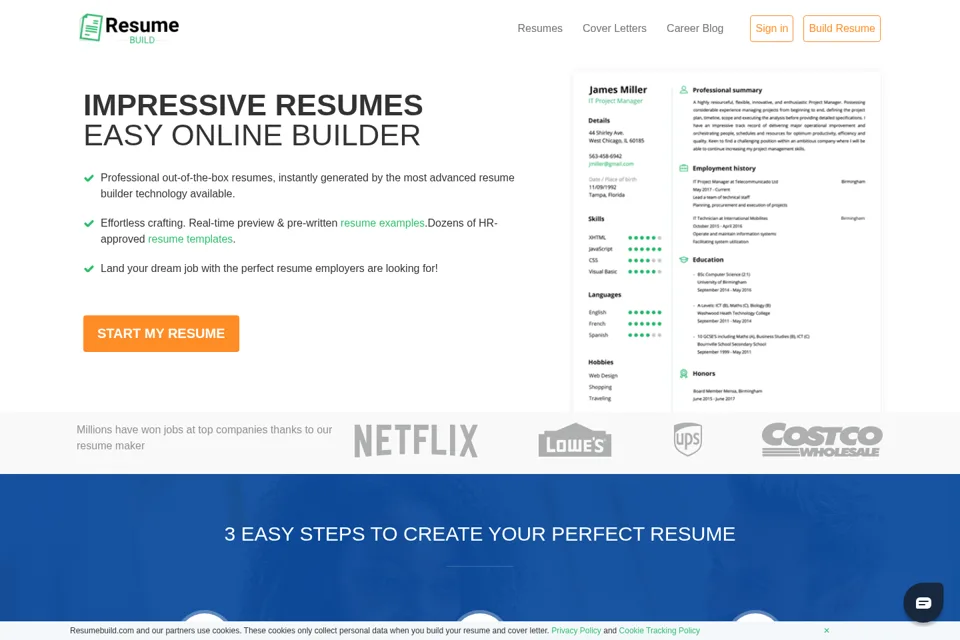960x640 pixels.
Task: Click the 'IMPRESSIVE RESUMES' headline
Action: pos(253,105)
